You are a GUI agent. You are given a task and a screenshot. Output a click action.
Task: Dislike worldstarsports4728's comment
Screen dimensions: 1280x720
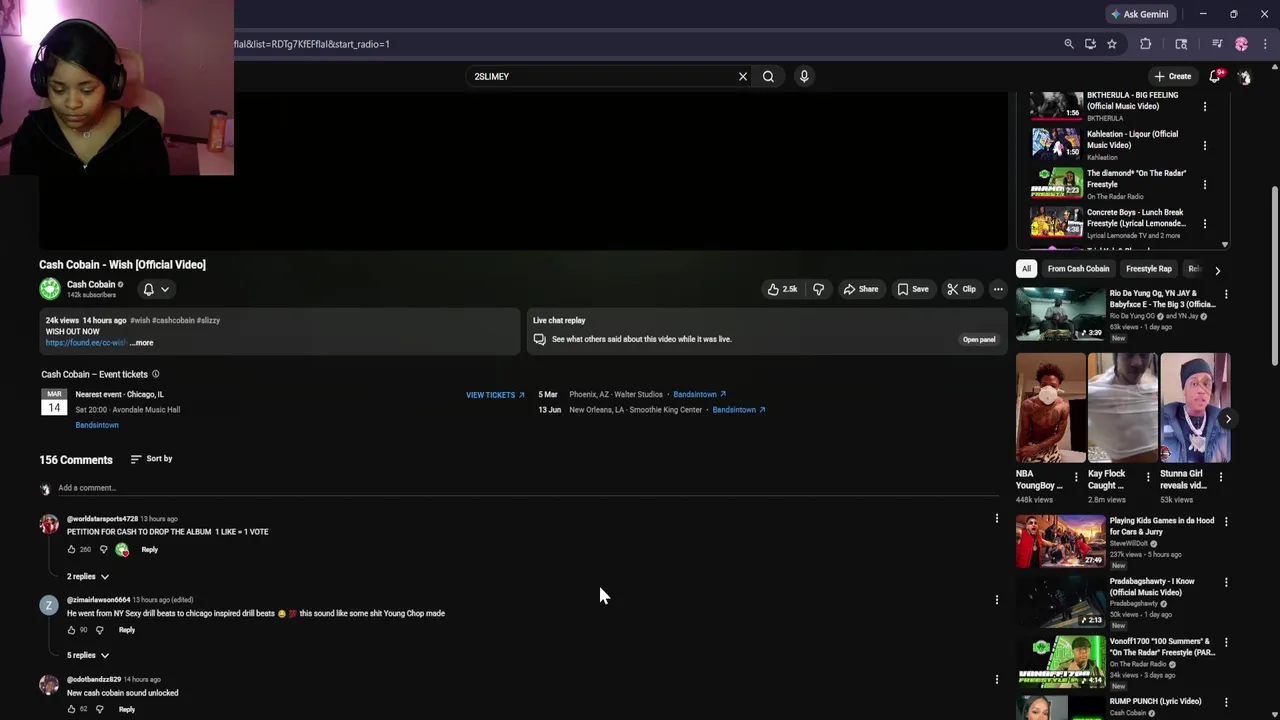pos(103,549)
